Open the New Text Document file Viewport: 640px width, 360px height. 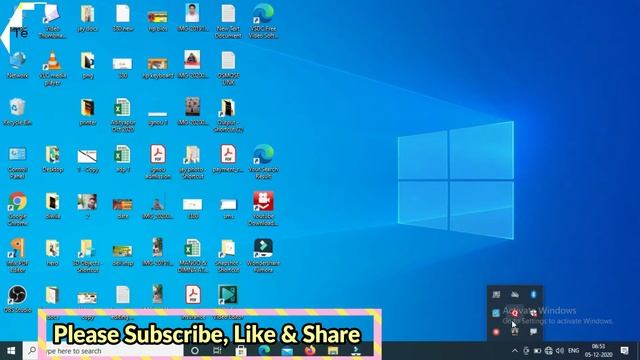click(x=228, y=21)
